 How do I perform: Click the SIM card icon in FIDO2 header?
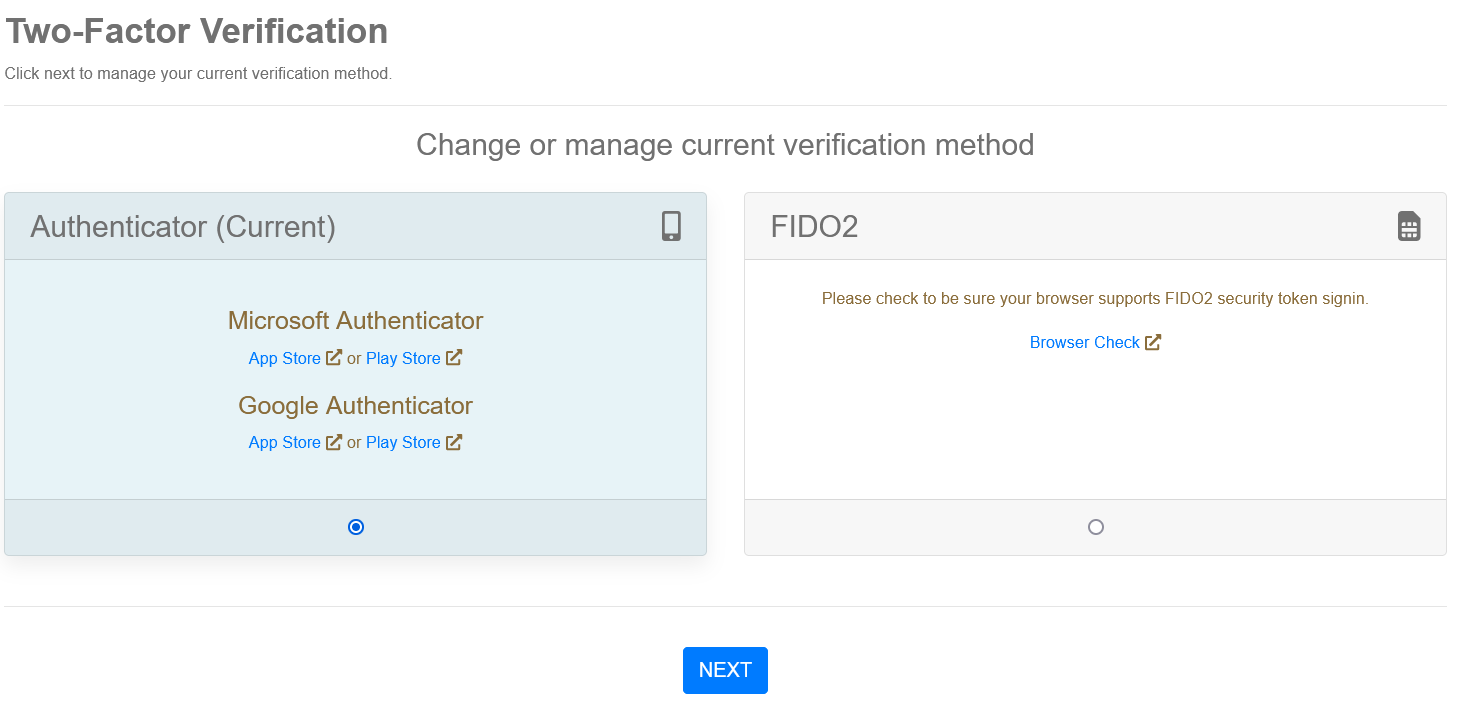[1409, 226]
